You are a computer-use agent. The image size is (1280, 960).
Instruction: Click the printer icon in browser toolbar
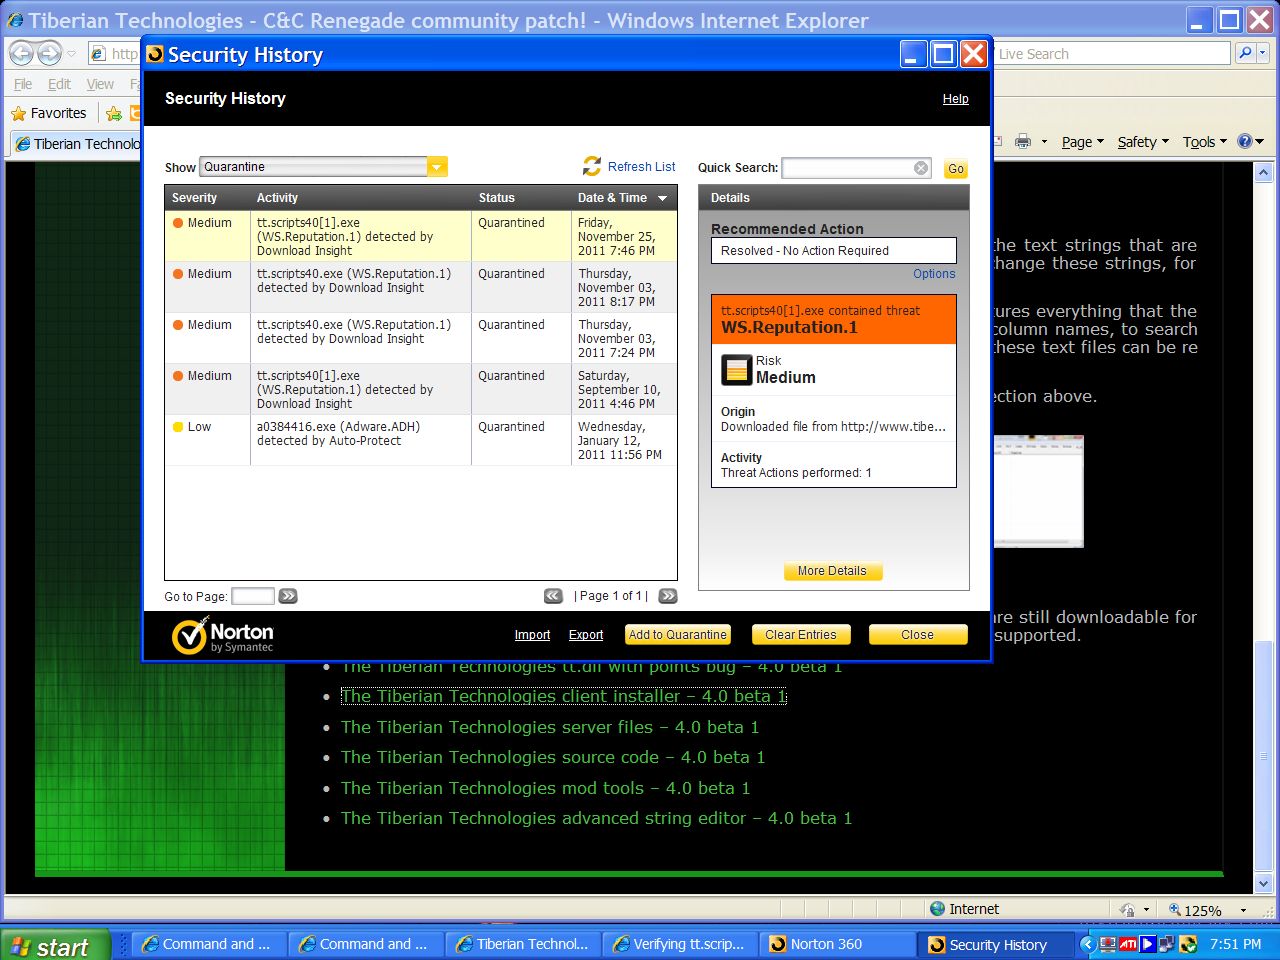1022,142
